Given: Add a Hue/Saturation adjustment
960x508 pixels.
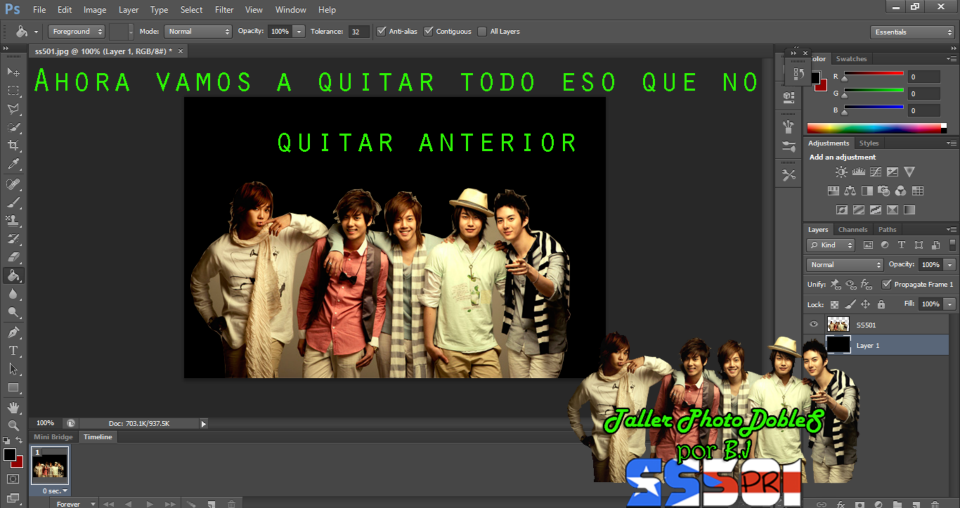Looking at the screenshot, I should (x=833, y=191).
